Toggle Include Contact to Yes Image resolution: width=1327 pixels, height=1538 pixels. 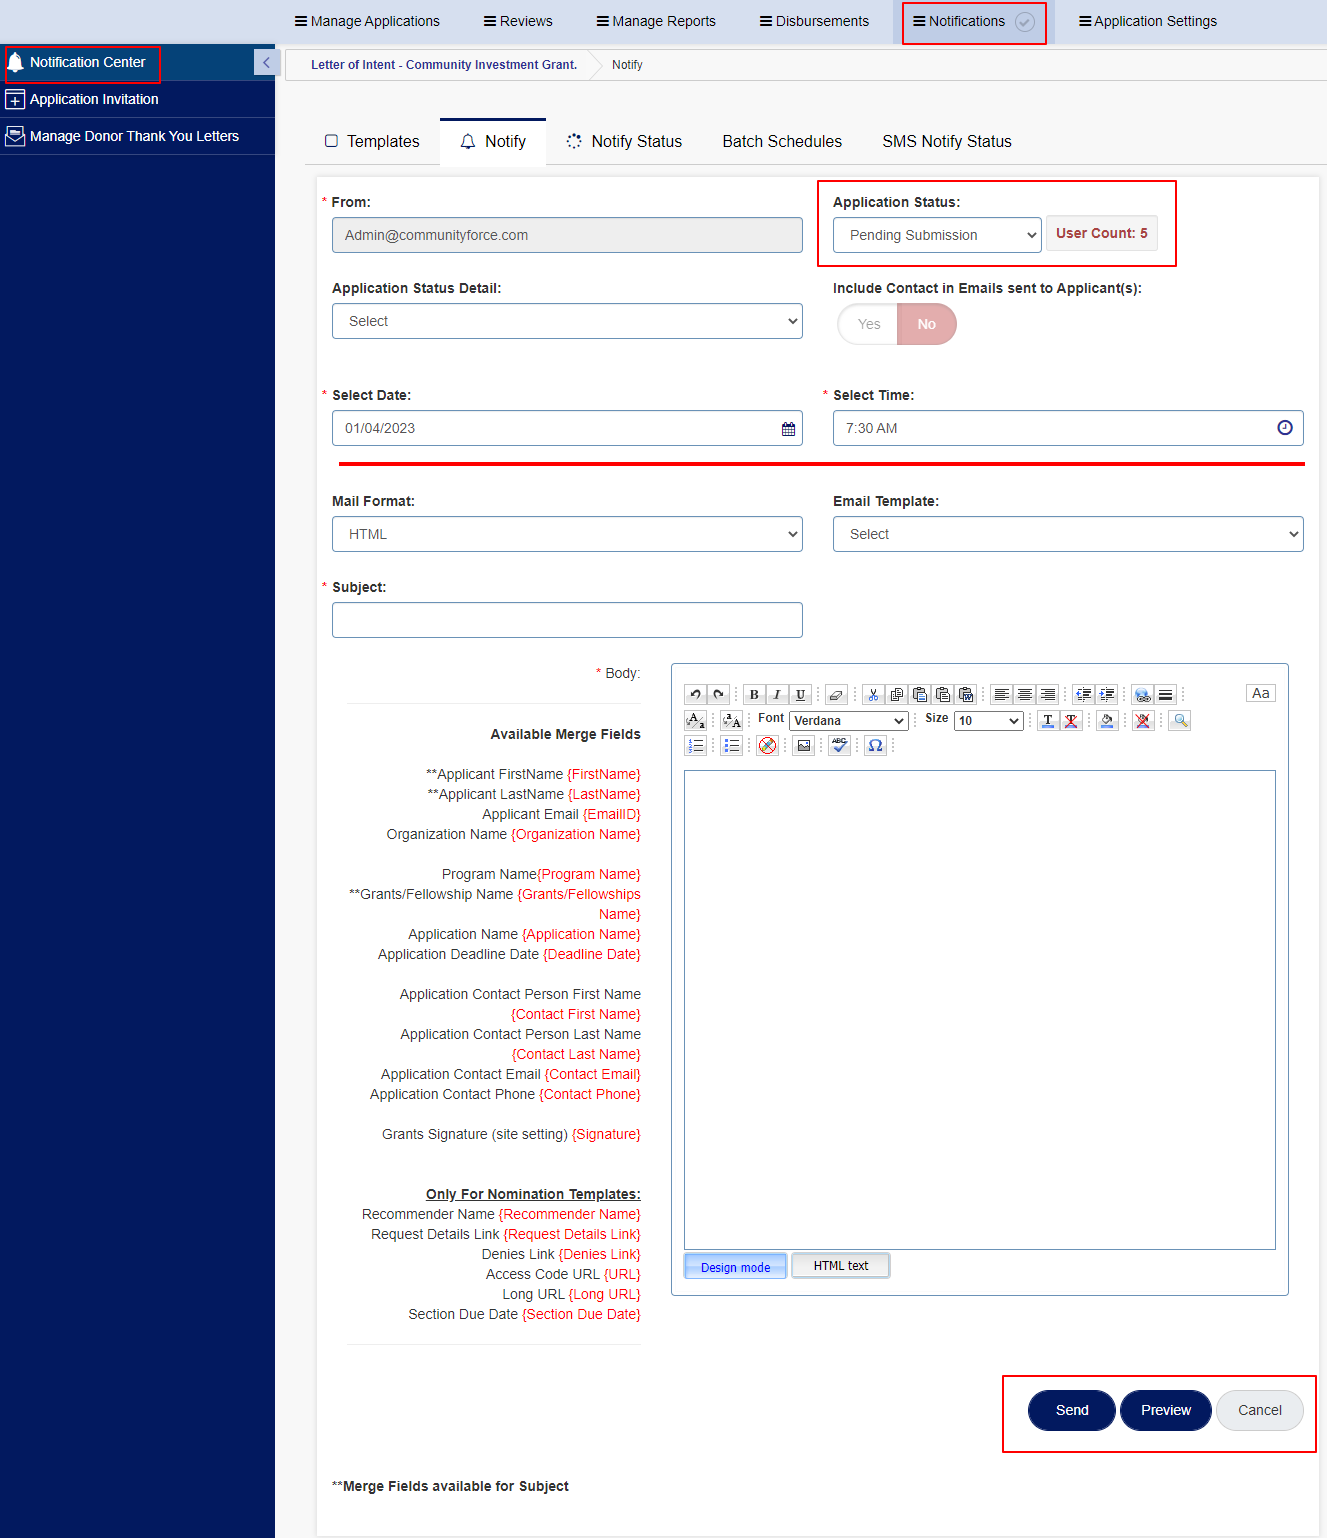(869, 324)
